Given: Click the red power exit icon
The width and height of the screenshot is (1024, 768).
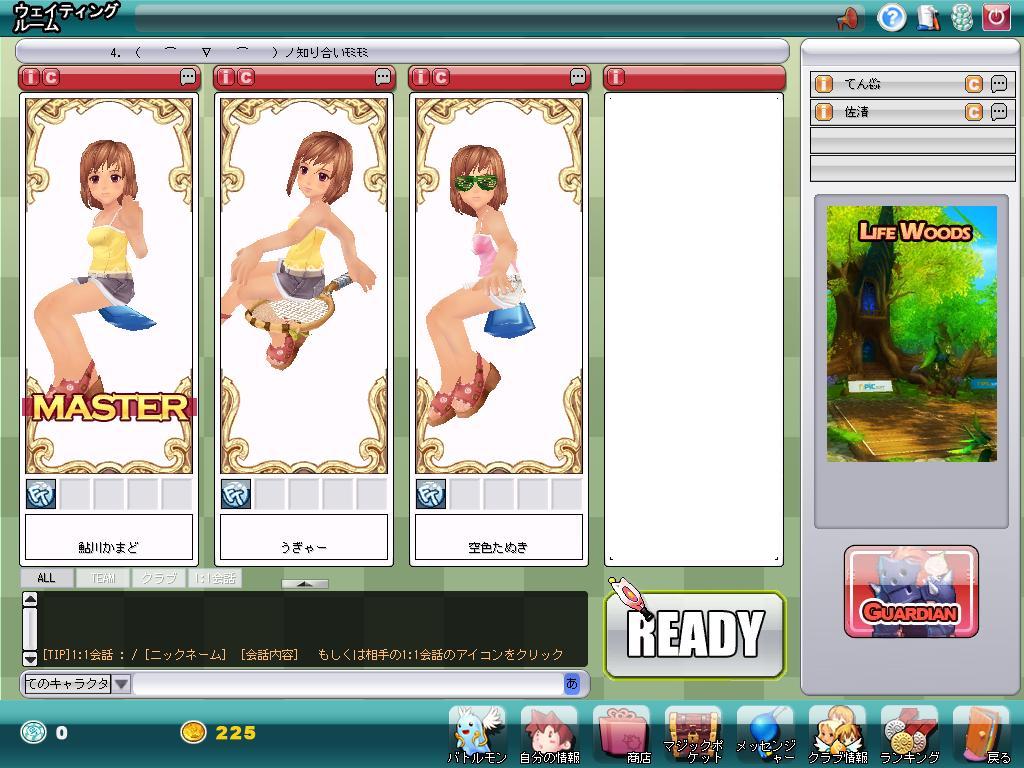Looking at the screenshot, I should click(x=995, y=17).
